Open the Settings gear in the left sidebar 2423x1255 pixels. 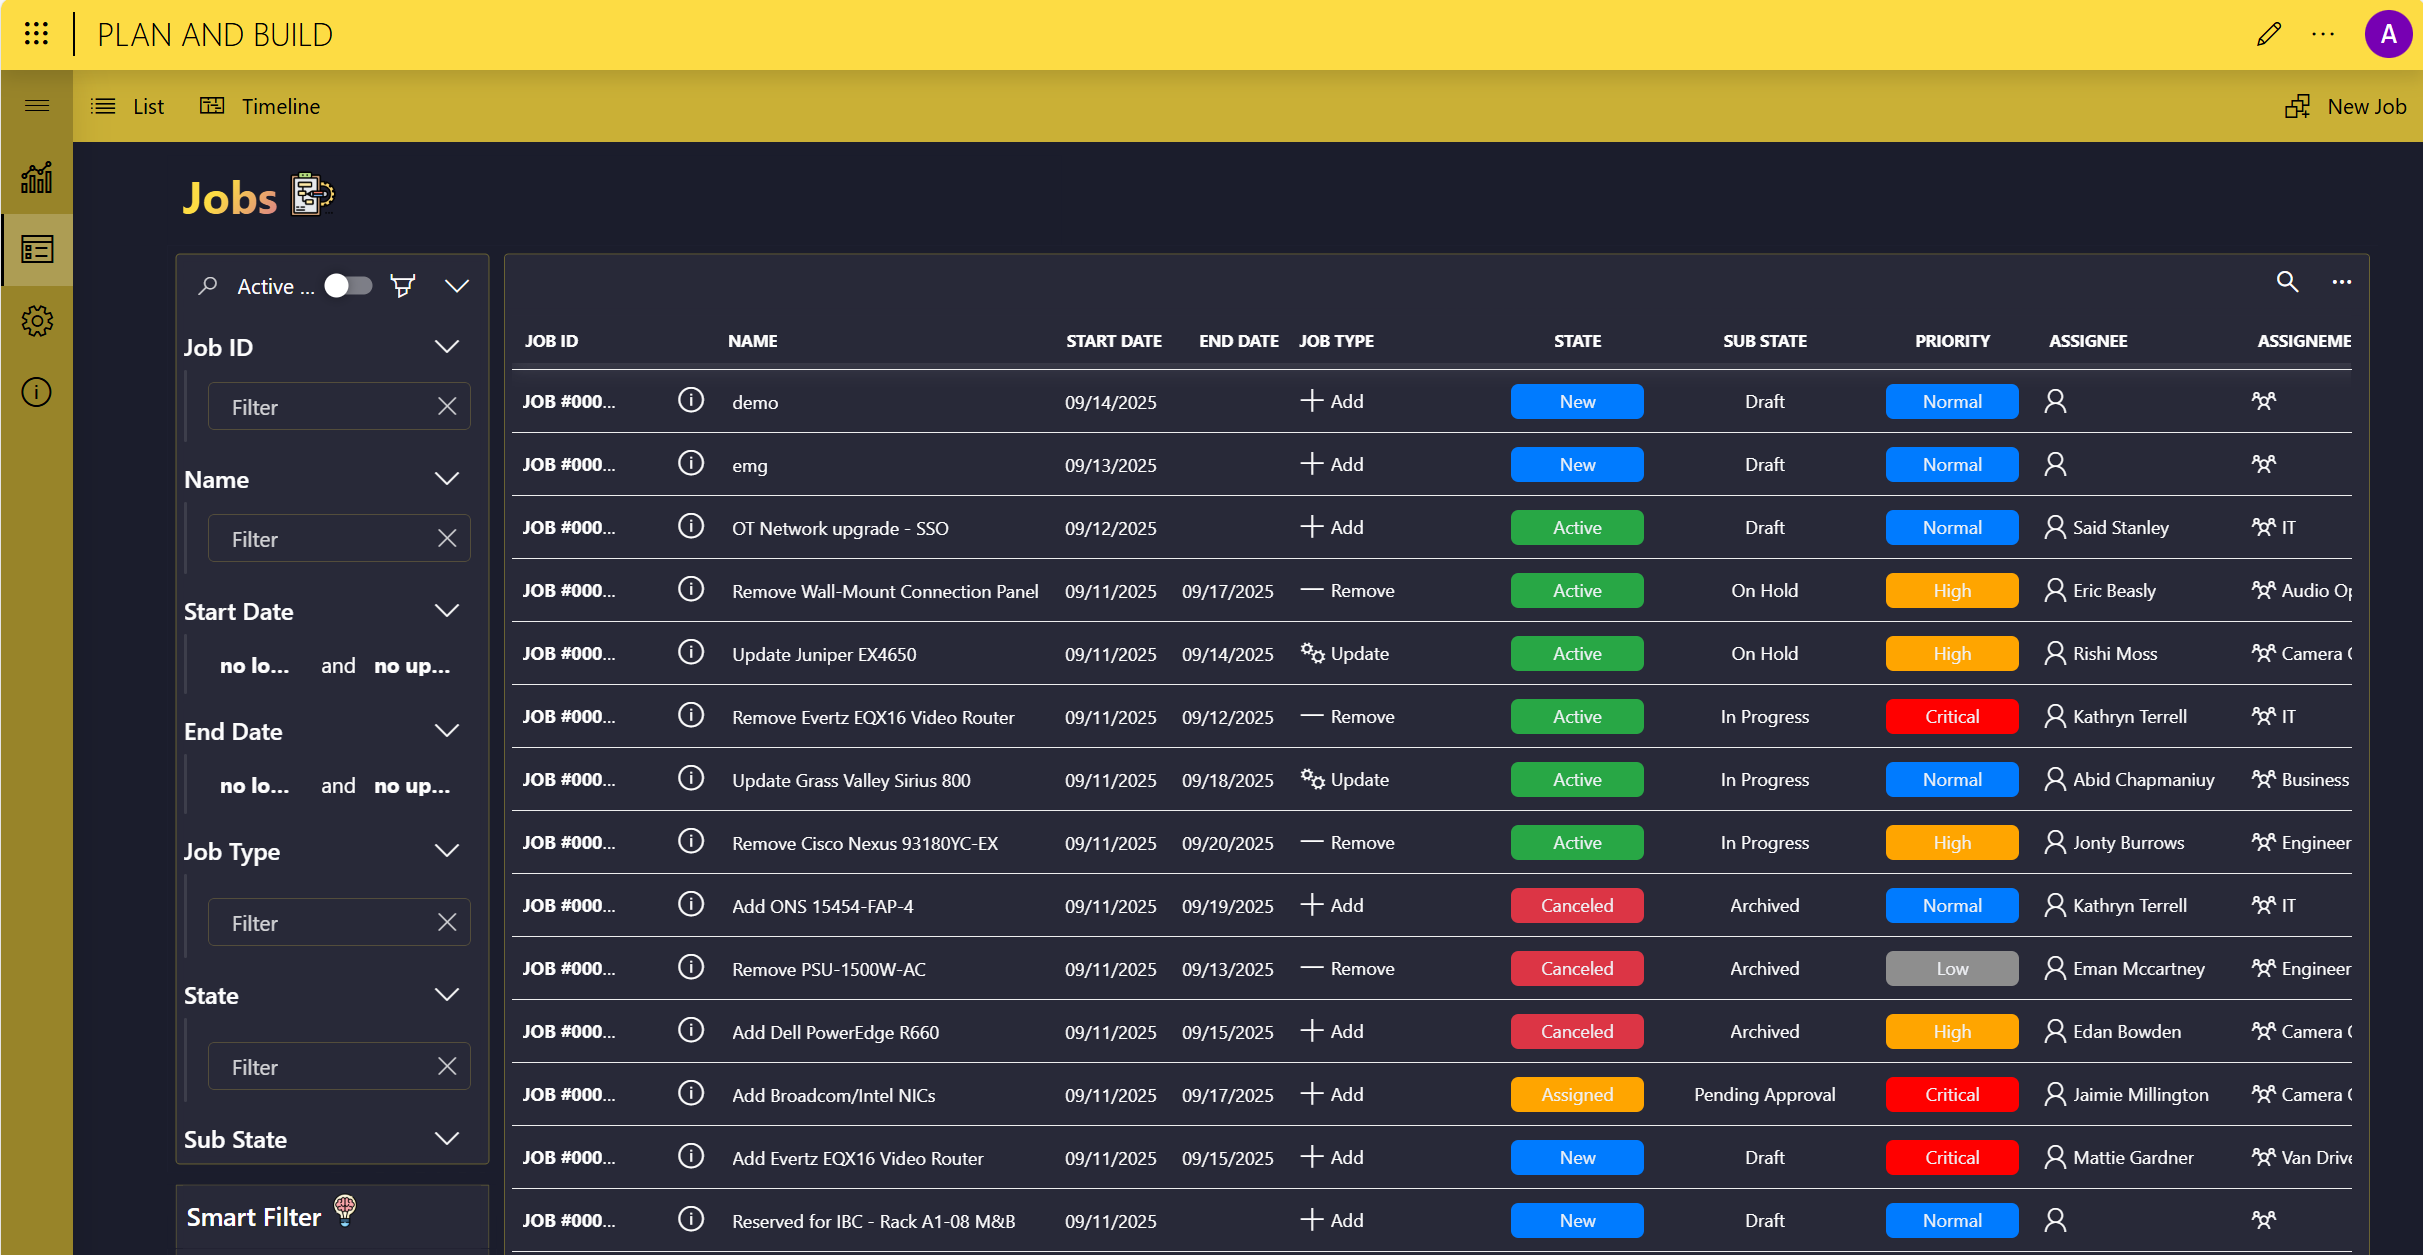pos(36,320)
